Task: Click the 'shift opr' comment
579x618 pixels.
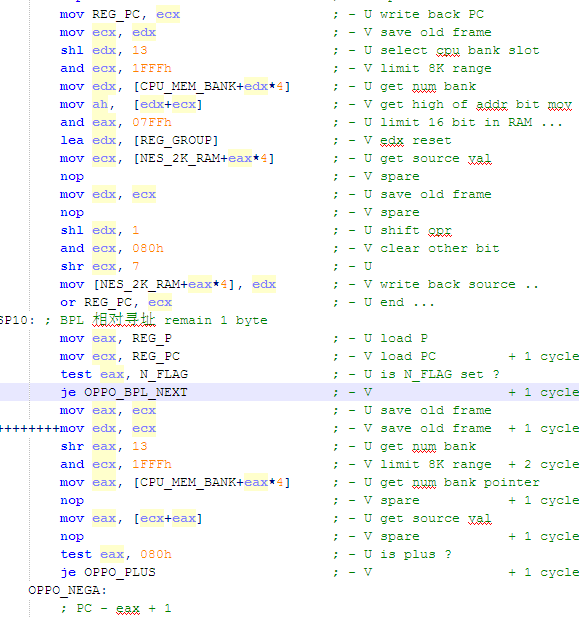Action: 416,230
